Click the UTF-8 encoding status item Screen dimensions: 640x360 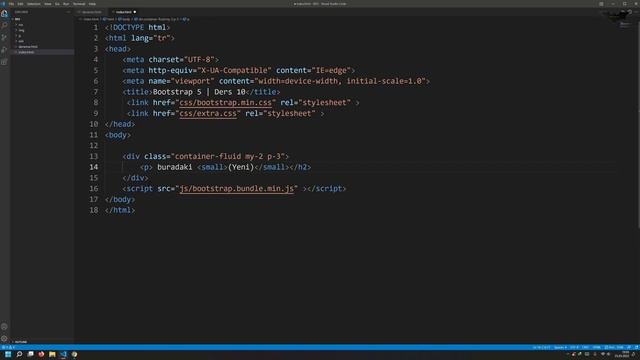[574, 347]
